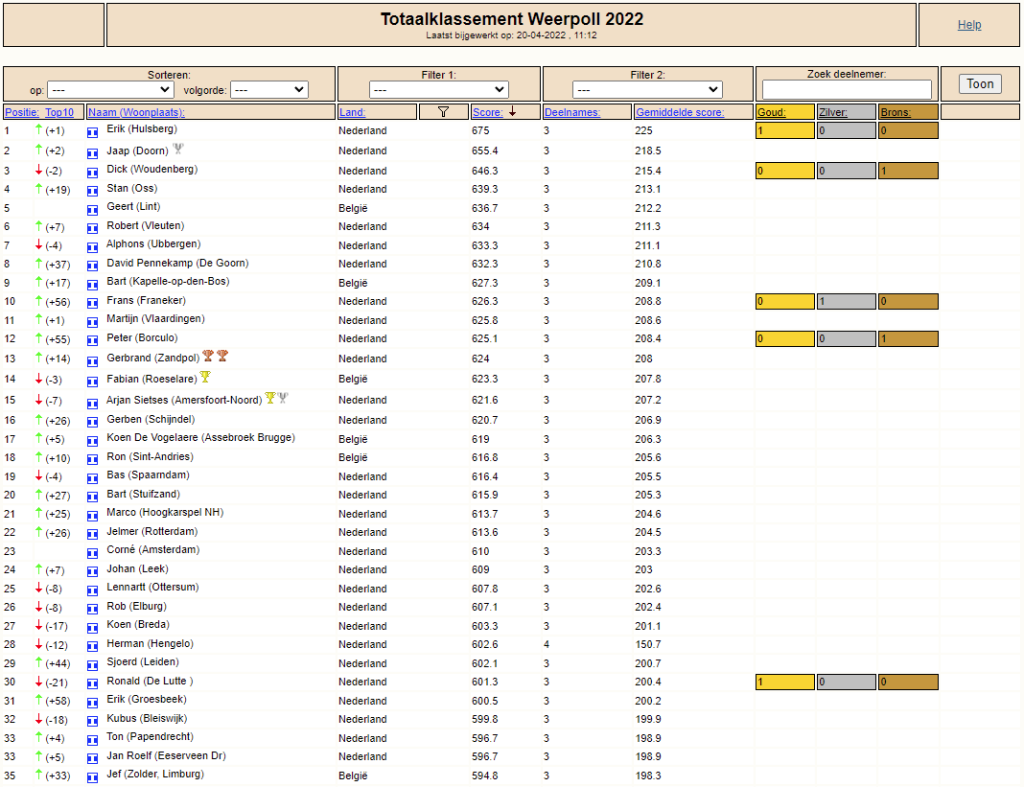
Task: Click the Top10 header link
Action: [x=59, y=112]
